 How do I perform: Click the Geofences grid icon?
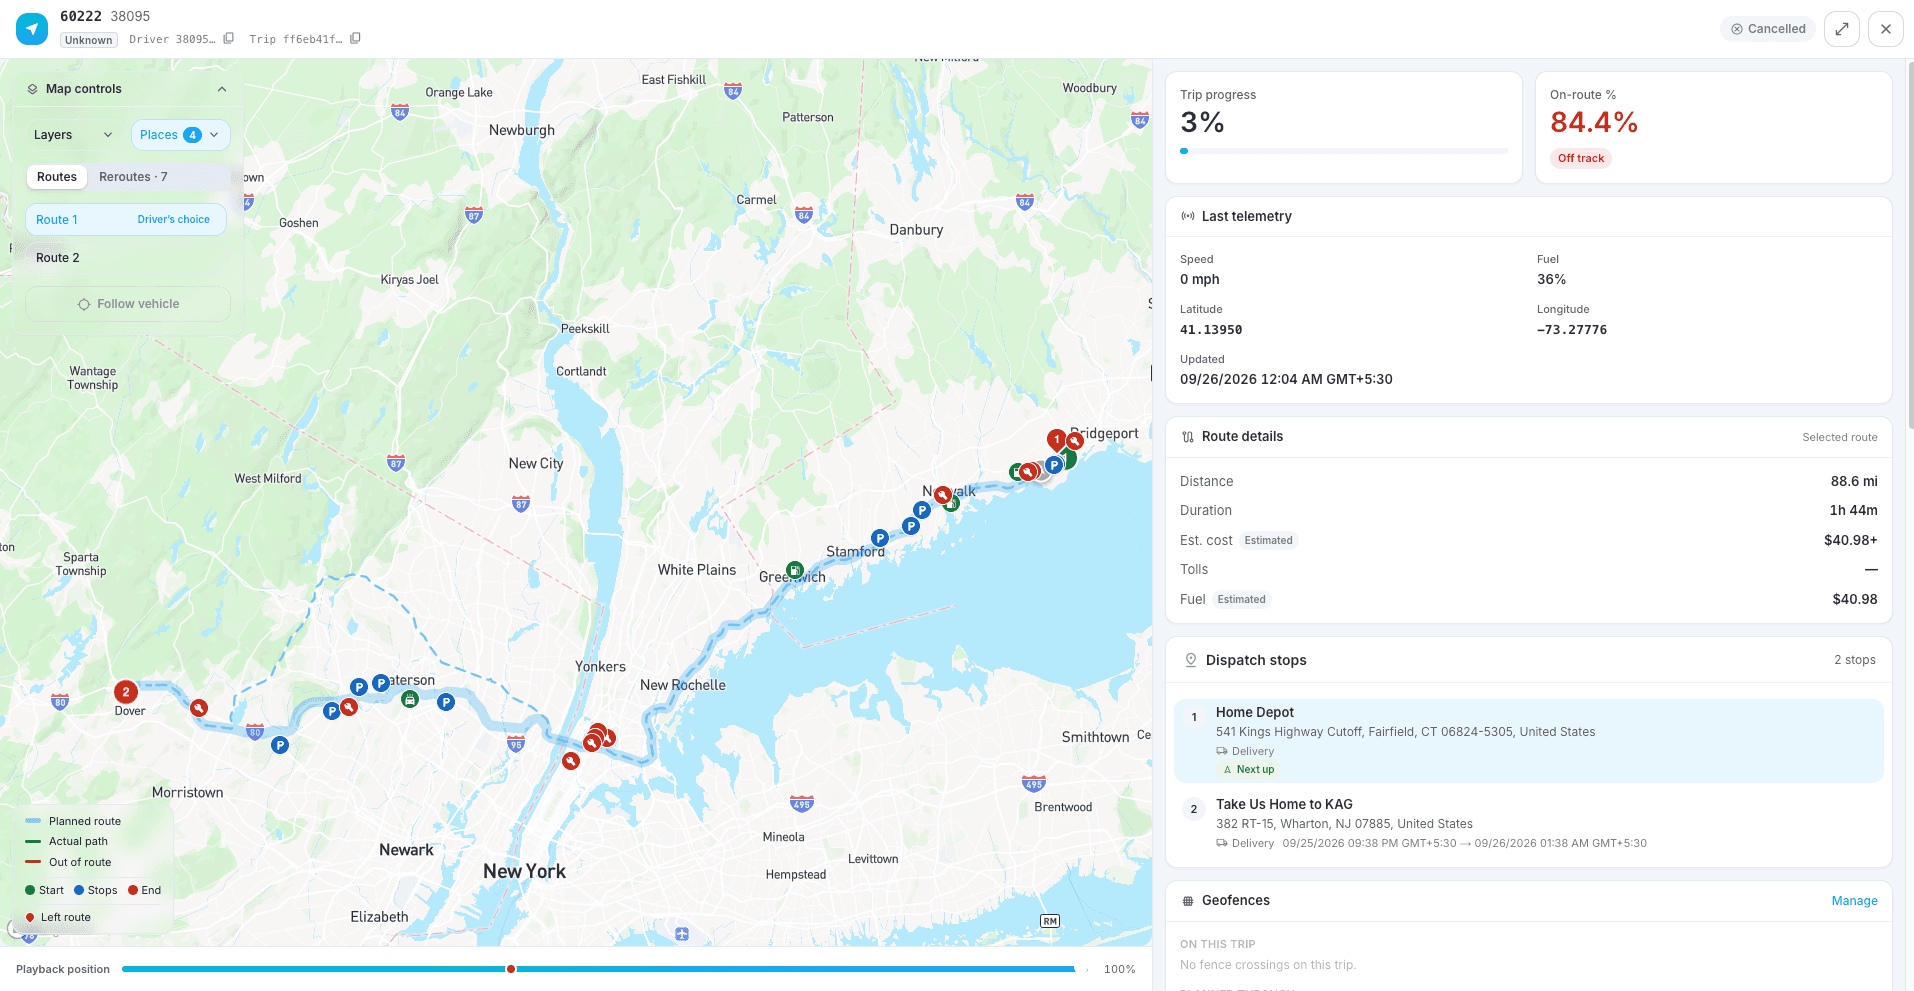(x=1188, y=901)
